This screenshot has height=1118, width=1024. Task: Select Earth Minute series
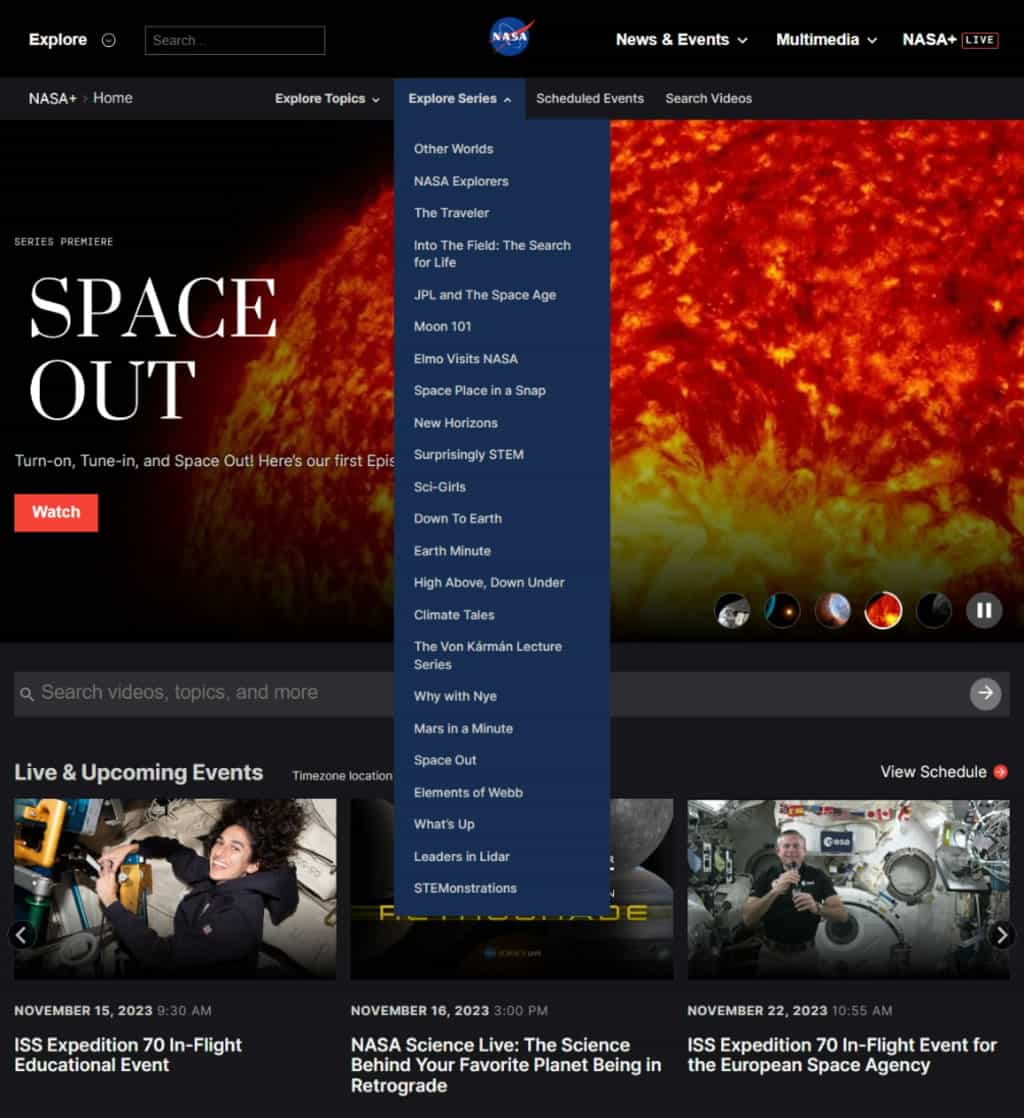coord(452,551)
